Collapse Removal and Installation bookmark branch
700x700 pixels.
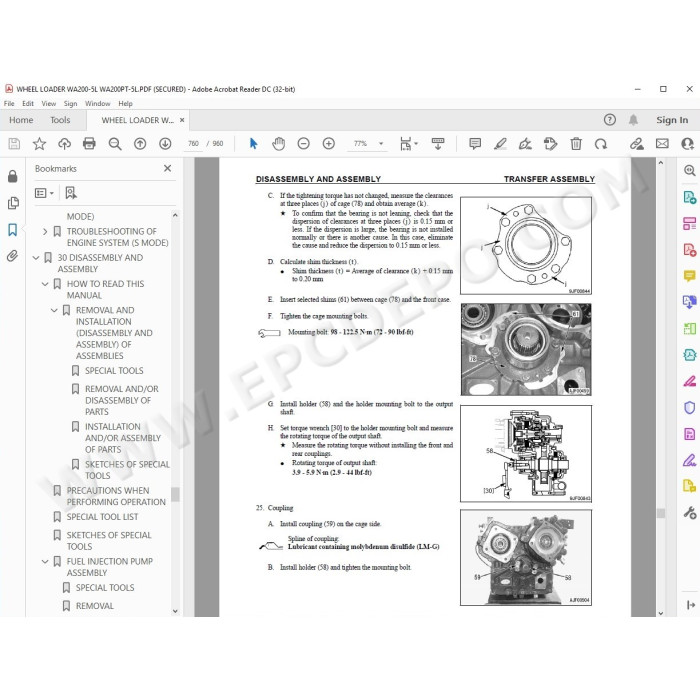click(x=54, y=310)
